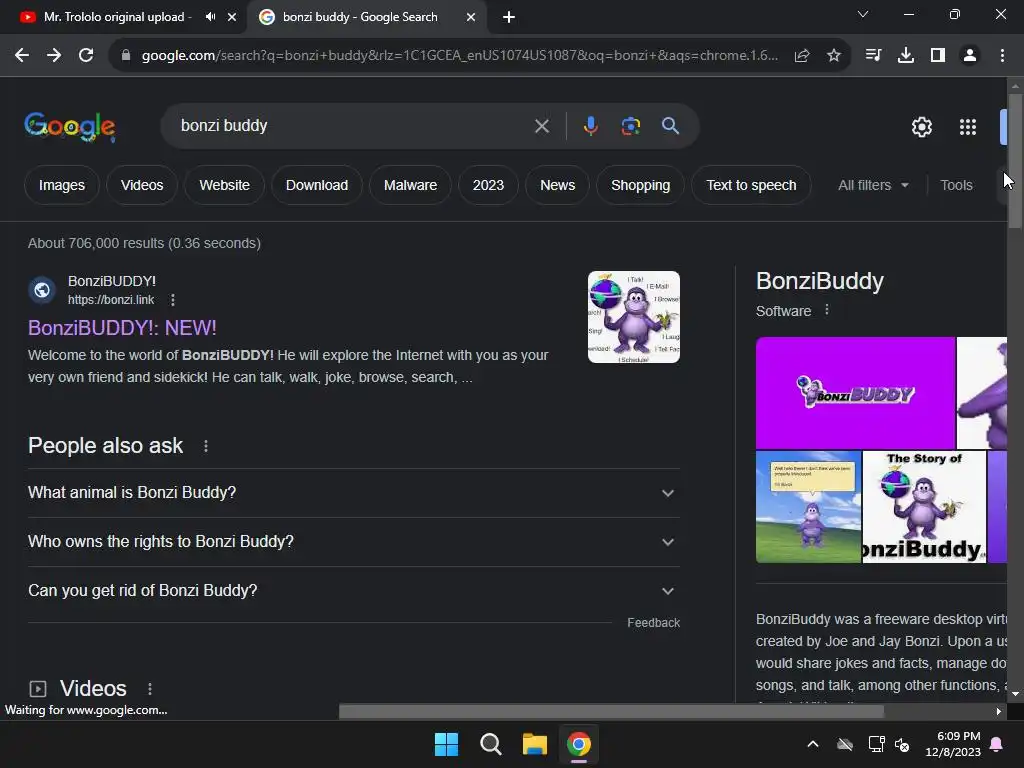Switch to Shopping results
Image resolution: width=1024 pixels, height=768 pixels.
click(640, 185)
